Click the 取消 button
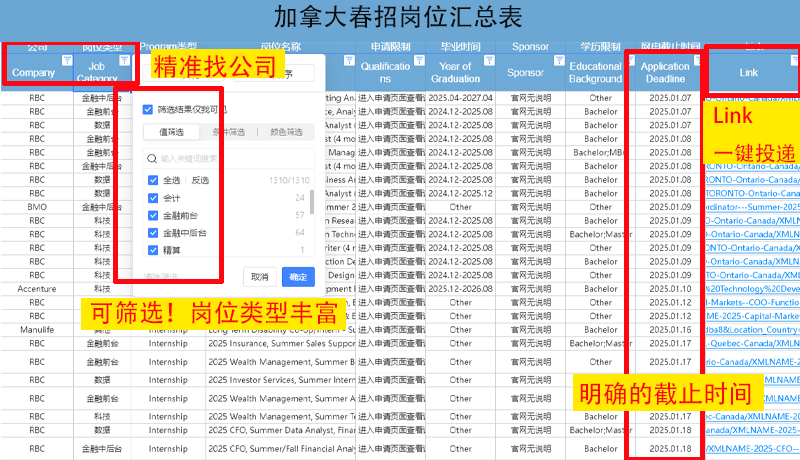This screenshot has height=460, width=800. [260, 277]
